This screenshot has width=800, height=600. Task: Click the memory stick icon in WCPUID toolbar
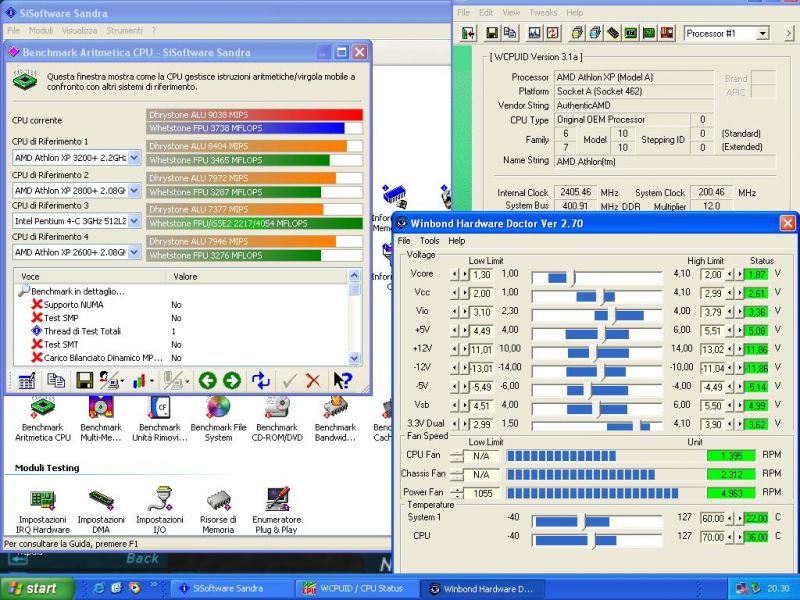click(x=613, y=34)
